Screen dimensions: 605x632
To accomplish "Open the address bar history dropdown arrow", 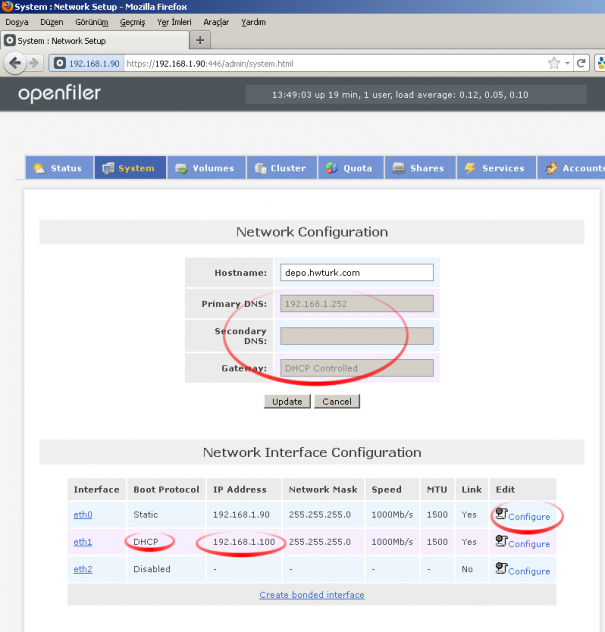I will 567,63.
